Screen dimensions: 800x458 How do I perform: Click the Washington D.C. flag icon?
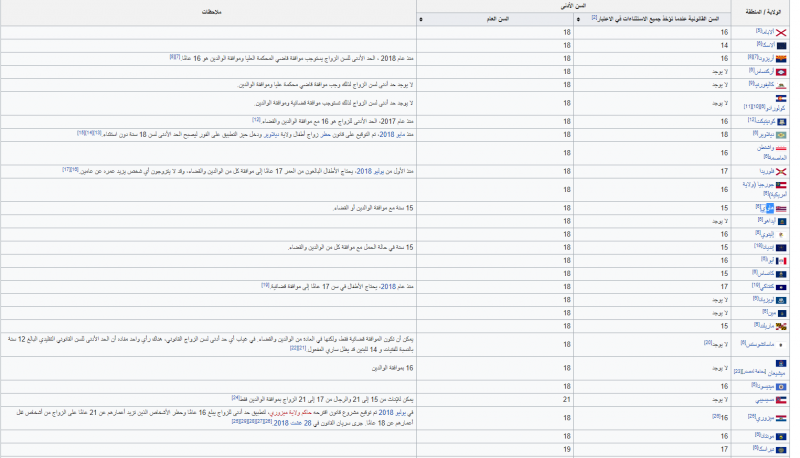pyautogui.click(x=781, y=148)
